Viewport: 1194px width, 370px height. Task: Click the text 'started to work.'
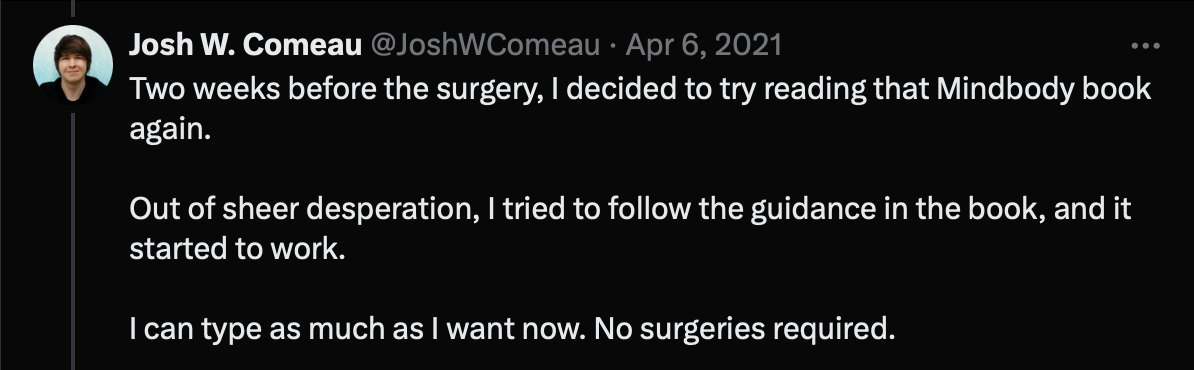point(237,249)
